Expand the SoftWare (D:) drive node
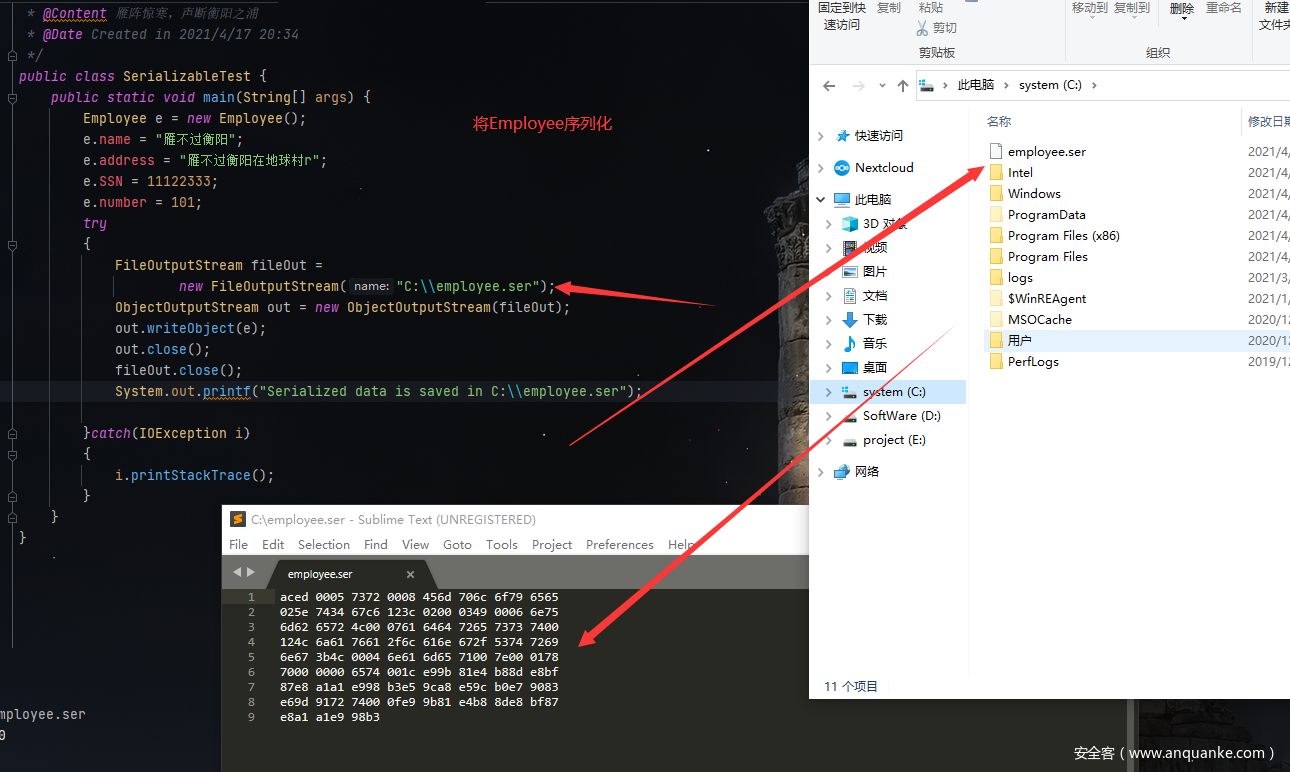The height and width of the screenshot is (772, 1290). 829,416
